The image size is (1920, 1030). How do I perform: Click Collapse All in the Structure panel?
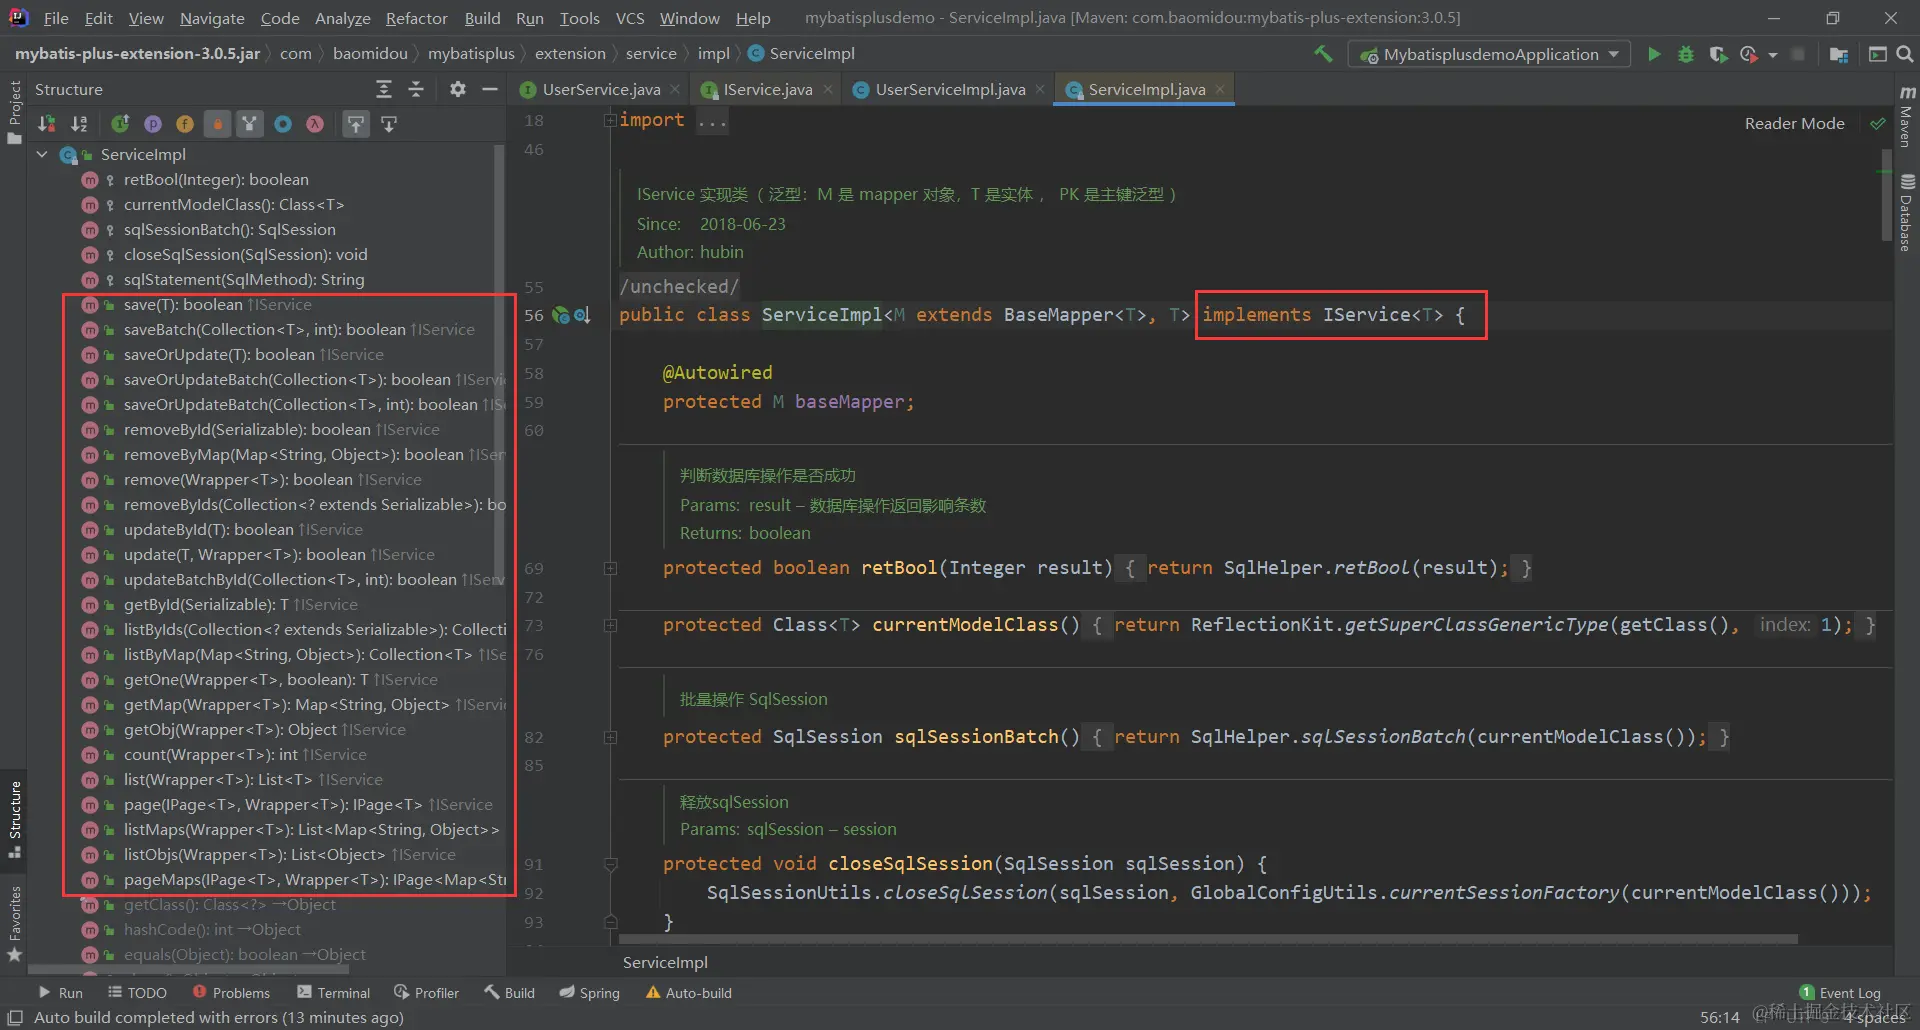click(x=416, y=89)
